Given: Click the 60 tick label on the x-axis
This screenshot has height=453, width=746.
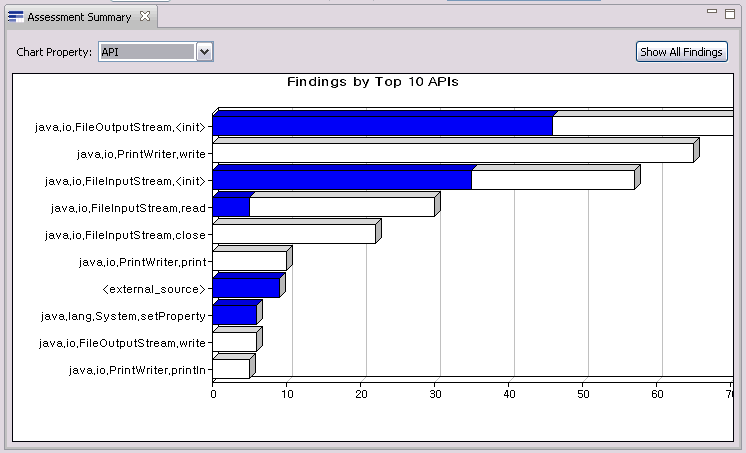Looking at the screenshot, I should pyautogui.click(x=657, y=394).
